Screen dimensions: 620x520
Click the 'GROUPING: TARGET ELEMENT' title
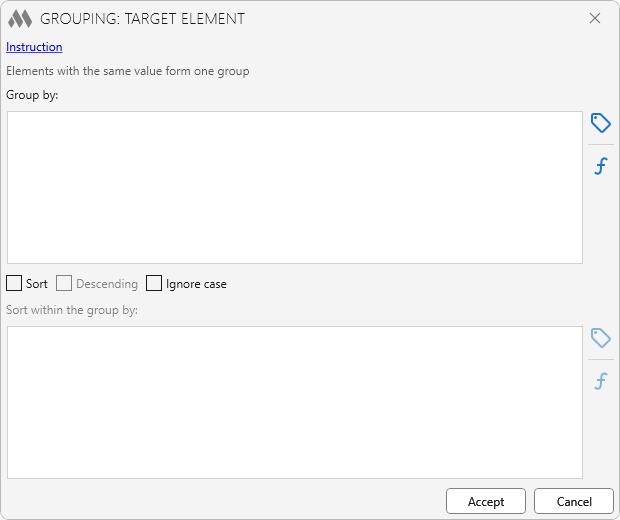142,19
